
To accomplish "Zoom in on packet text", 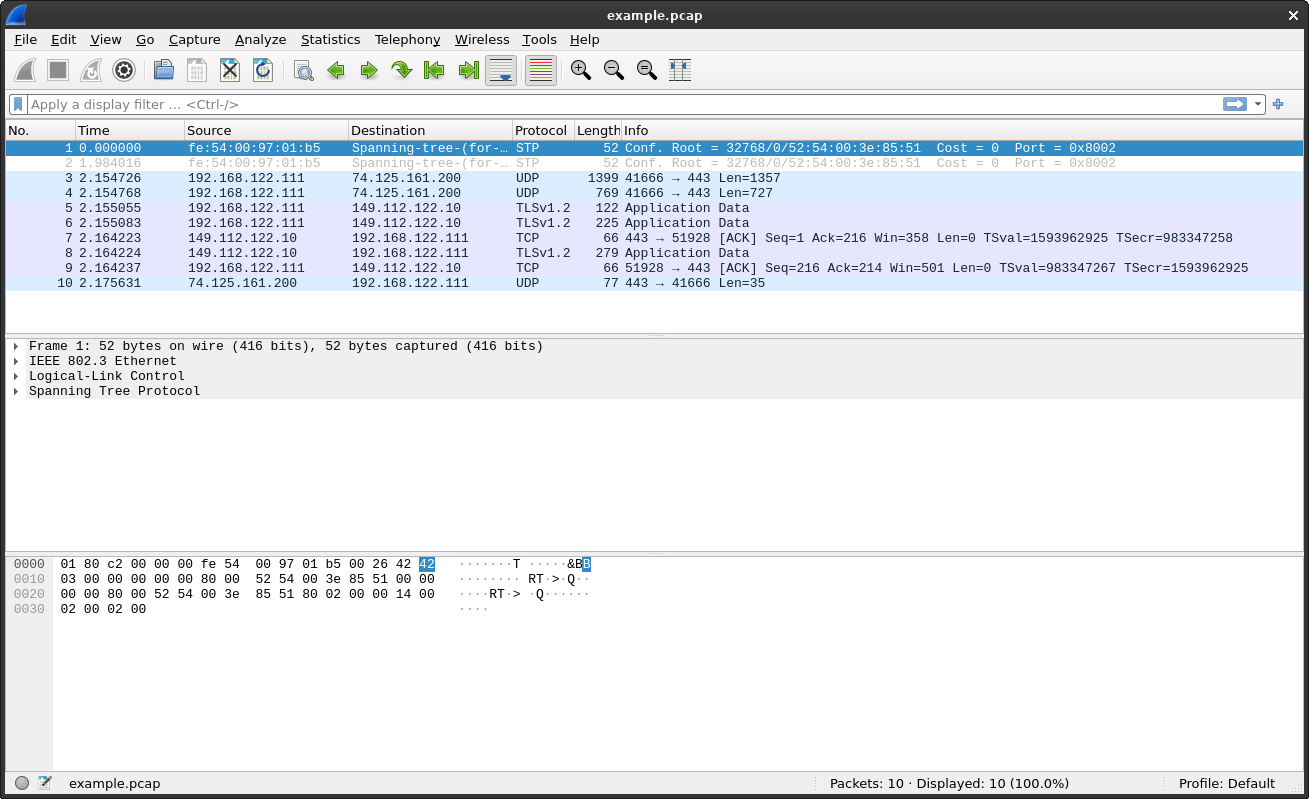I will (580, 70).
